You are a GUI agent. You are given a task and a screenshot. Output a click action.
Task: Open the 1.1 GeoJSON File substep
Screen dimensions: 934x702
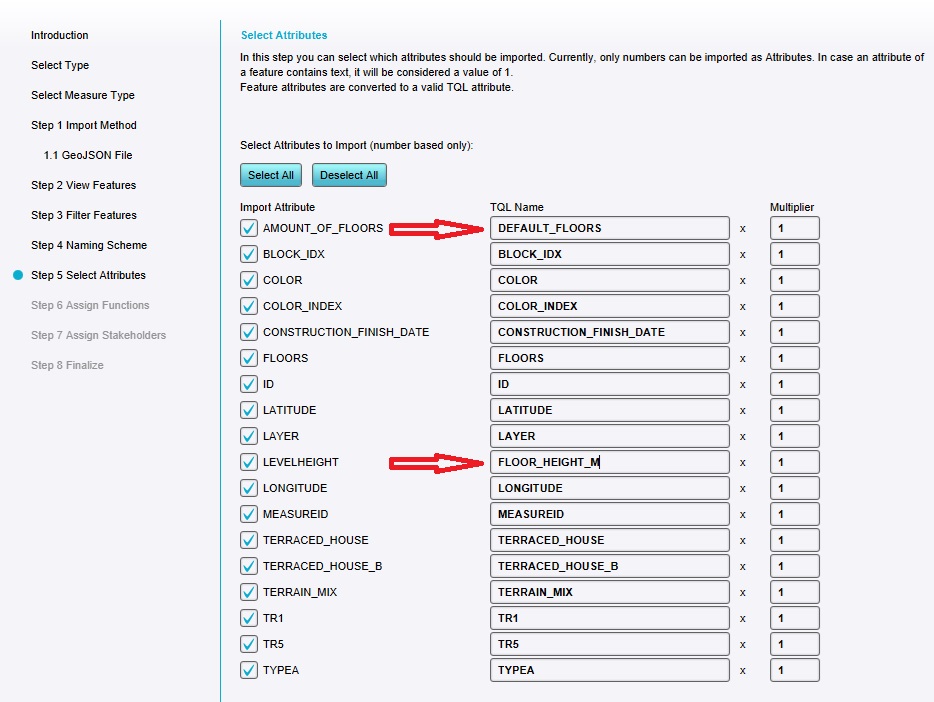(88, 155)
